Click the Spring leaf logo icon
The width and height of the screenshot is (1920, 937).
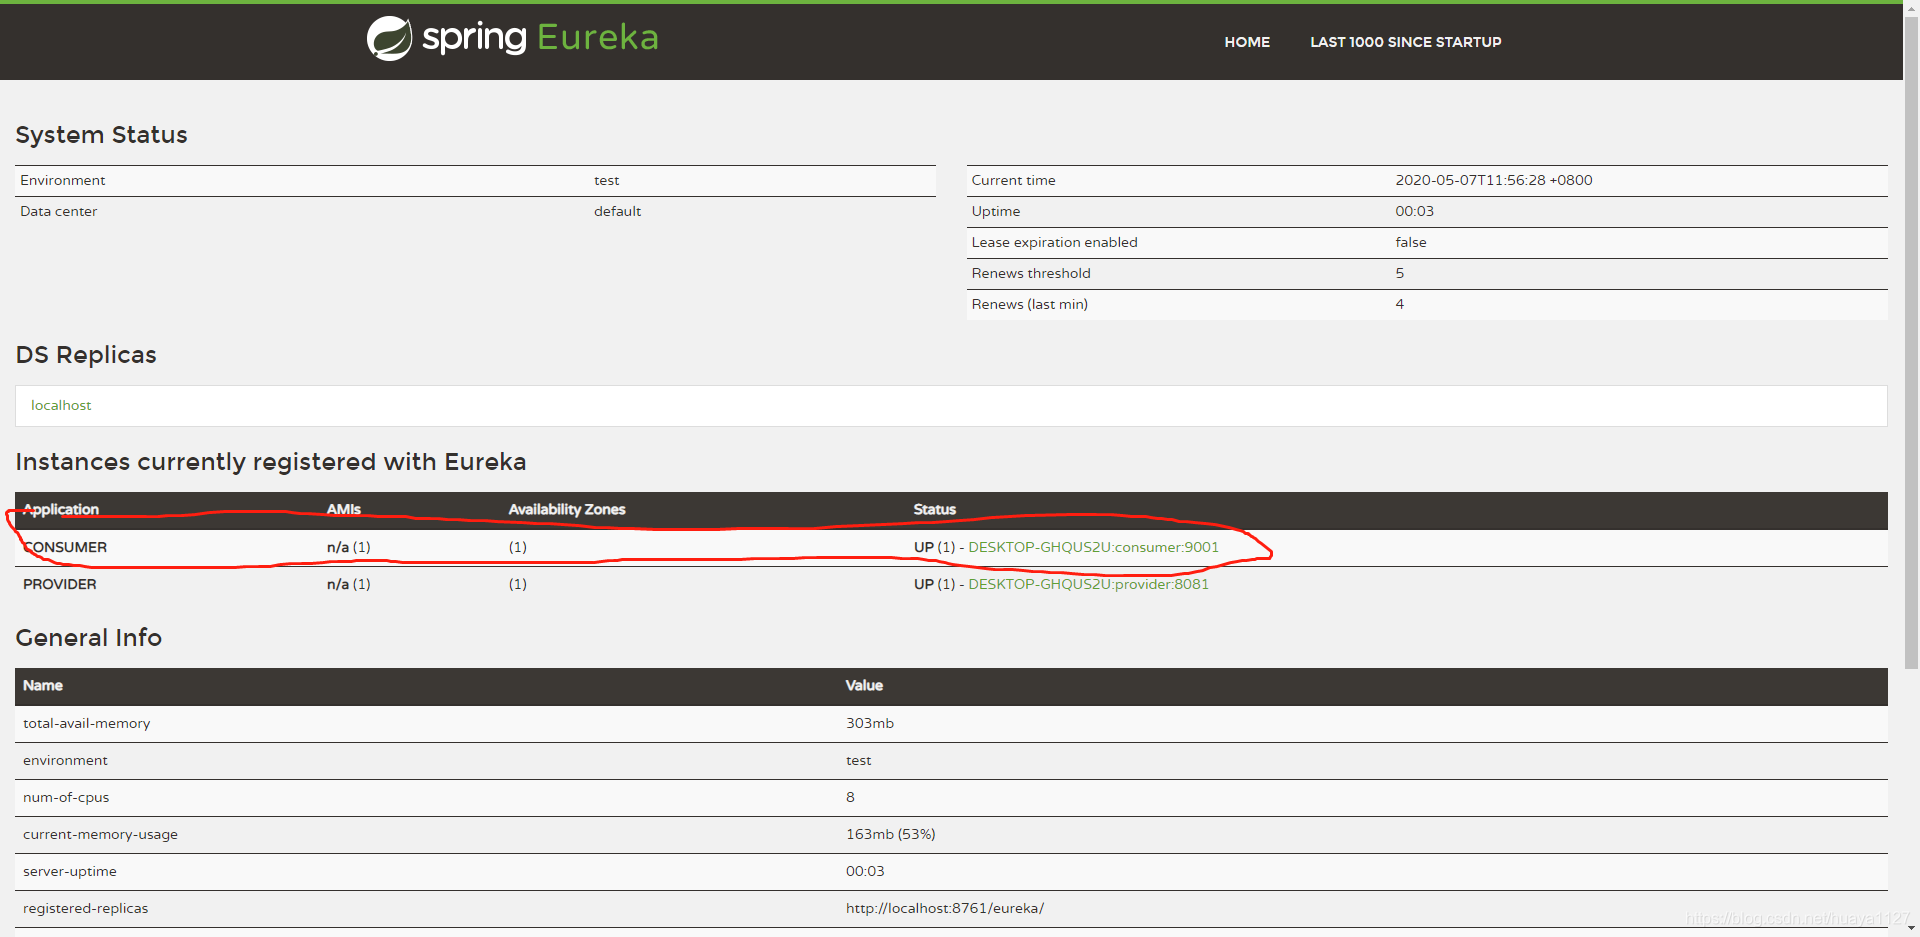389,39
